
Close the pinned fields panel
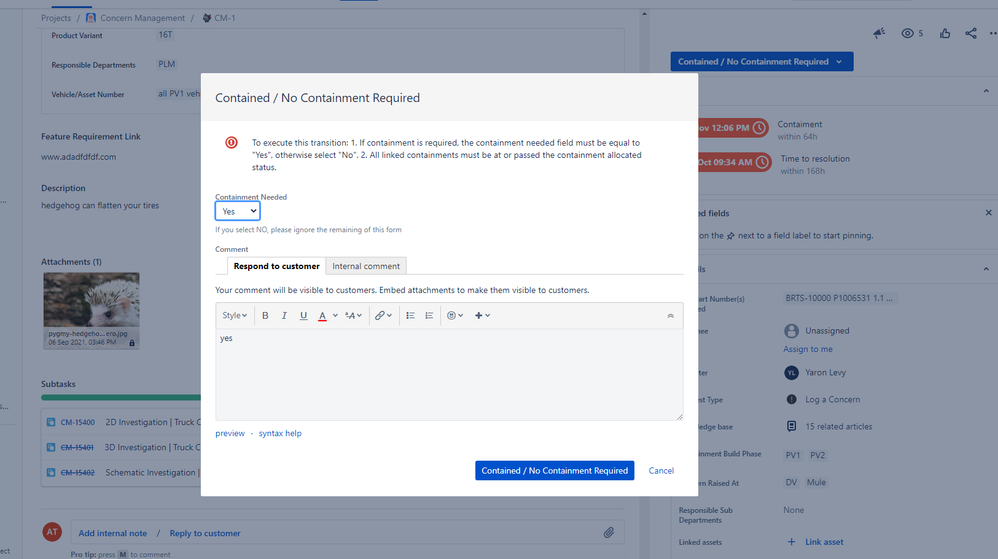pos(988,213)
